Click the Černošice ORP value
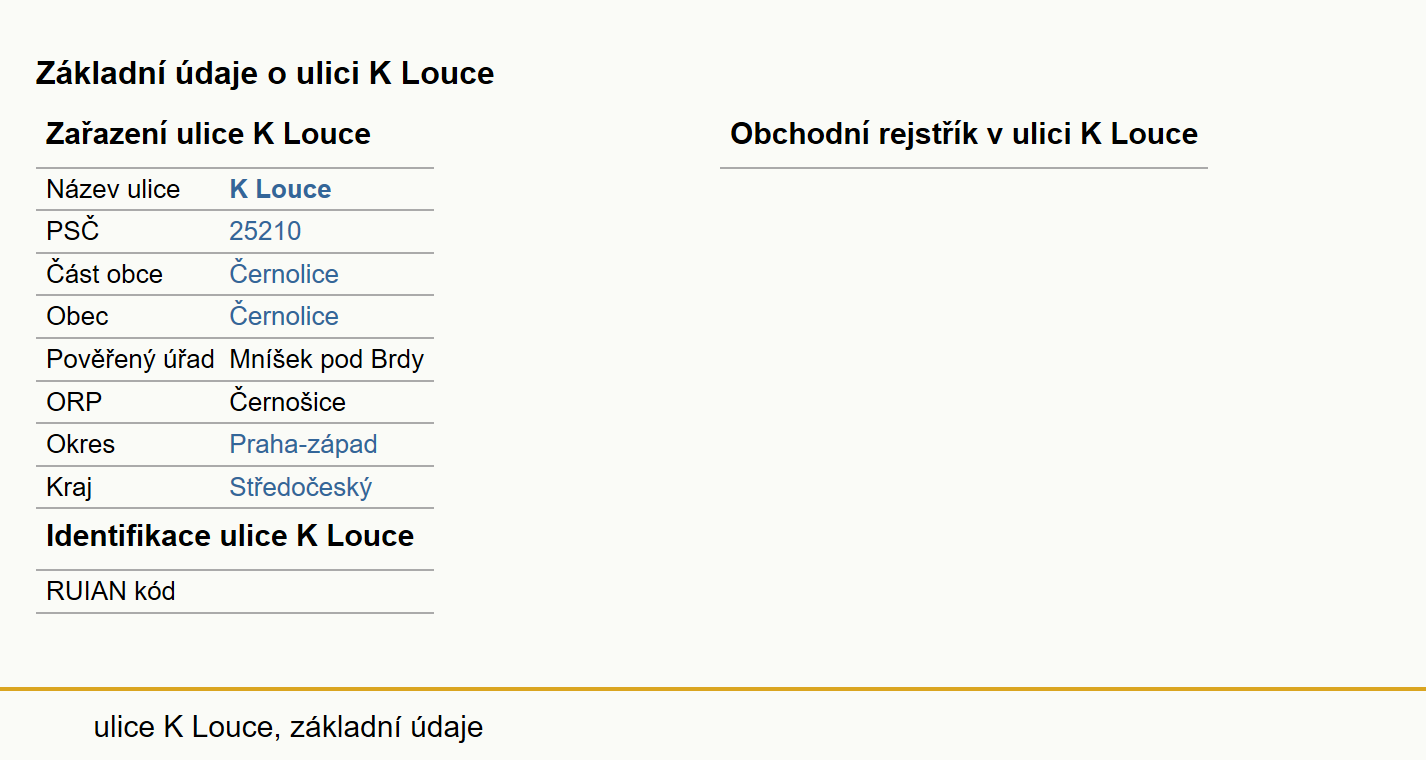The height and width of the screenshot is (760, 1426). 288,402
